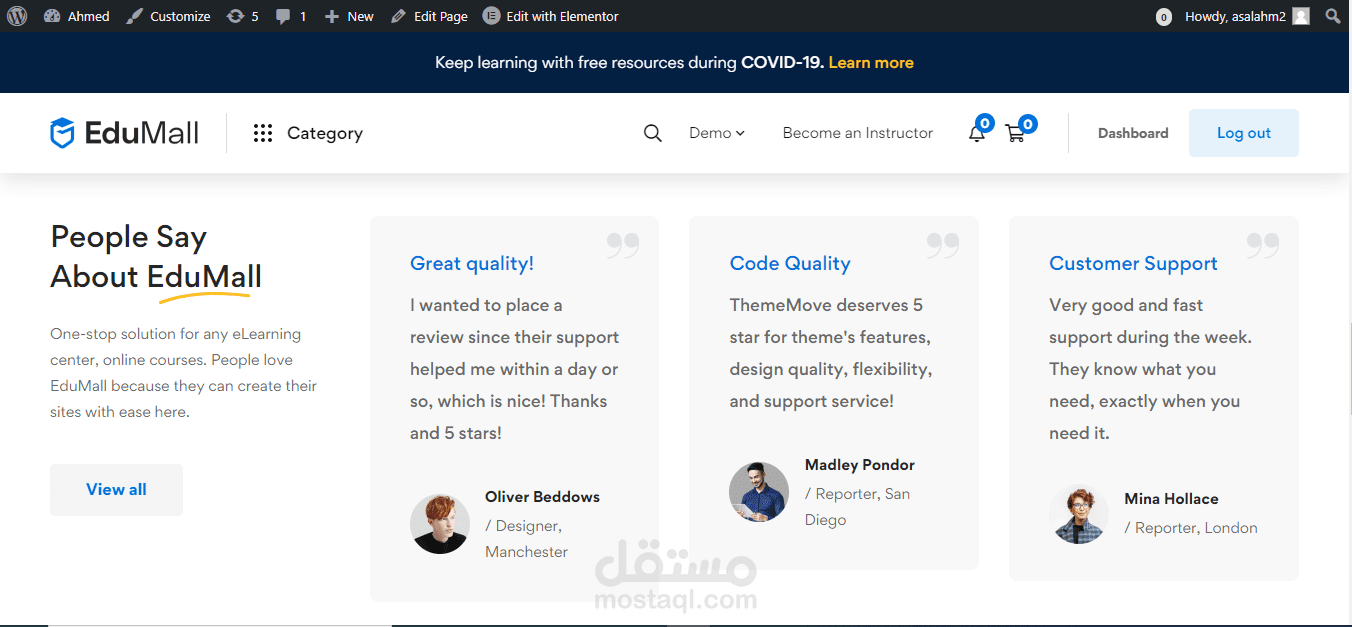This screenshot has width=1352, height=627.
Task: Open the WordPress logo menu
Action: click(x=17, y=16)
